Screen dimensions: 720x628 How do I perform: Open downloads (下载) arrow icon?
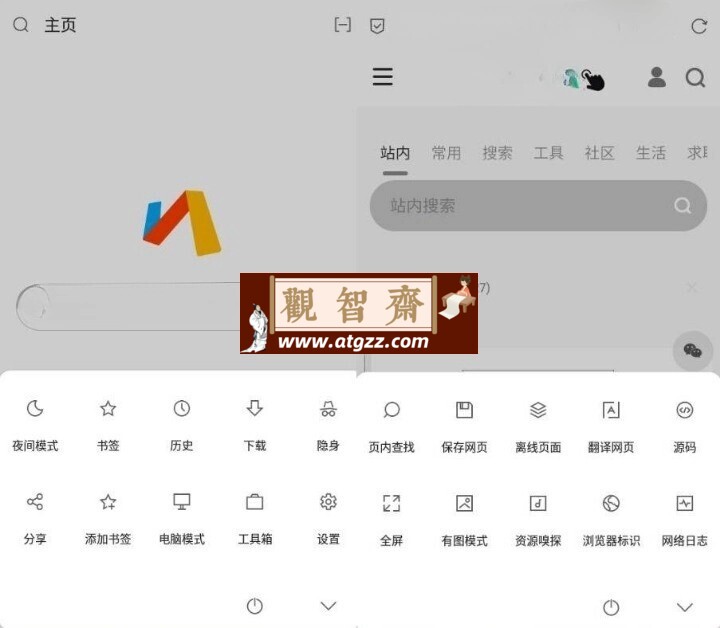[x=254, y=408]
